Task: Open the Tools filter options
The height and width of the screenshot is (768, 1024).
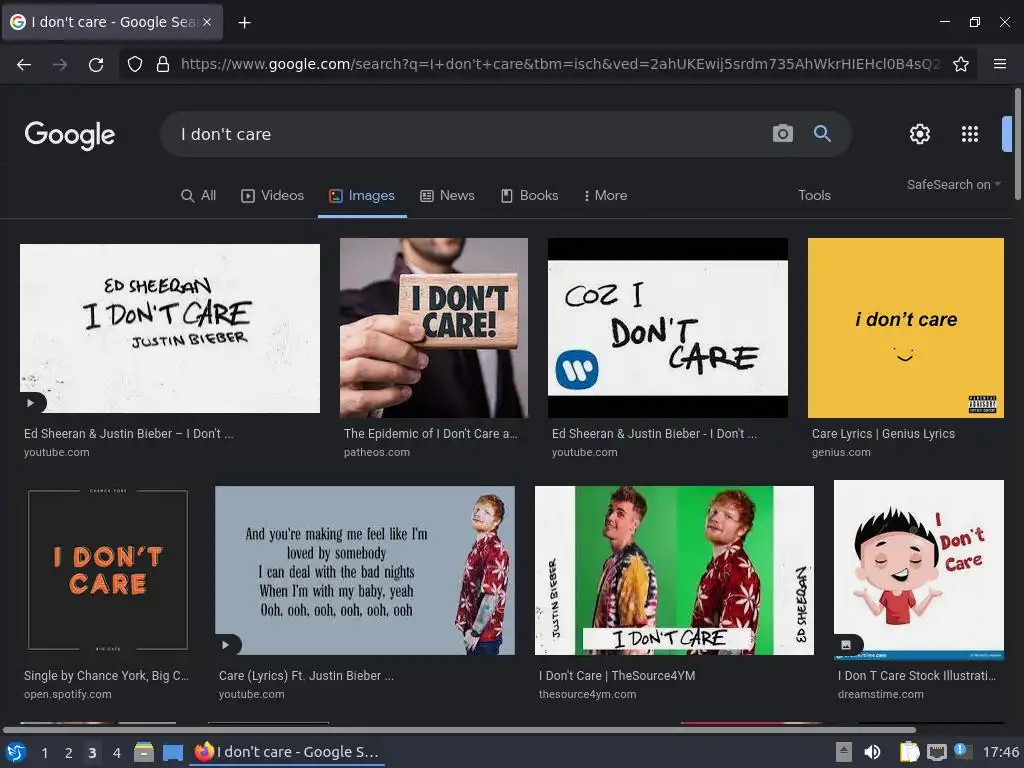Action: click(x=814, y=195)
